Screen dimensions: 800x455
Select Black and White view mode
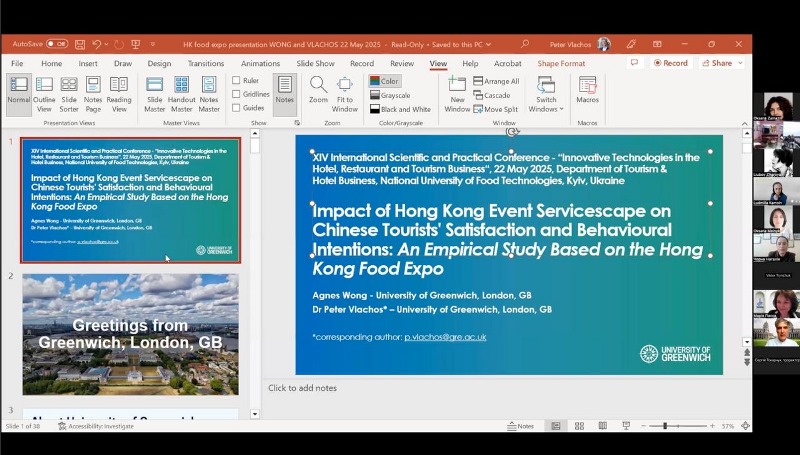pos(401,109)
